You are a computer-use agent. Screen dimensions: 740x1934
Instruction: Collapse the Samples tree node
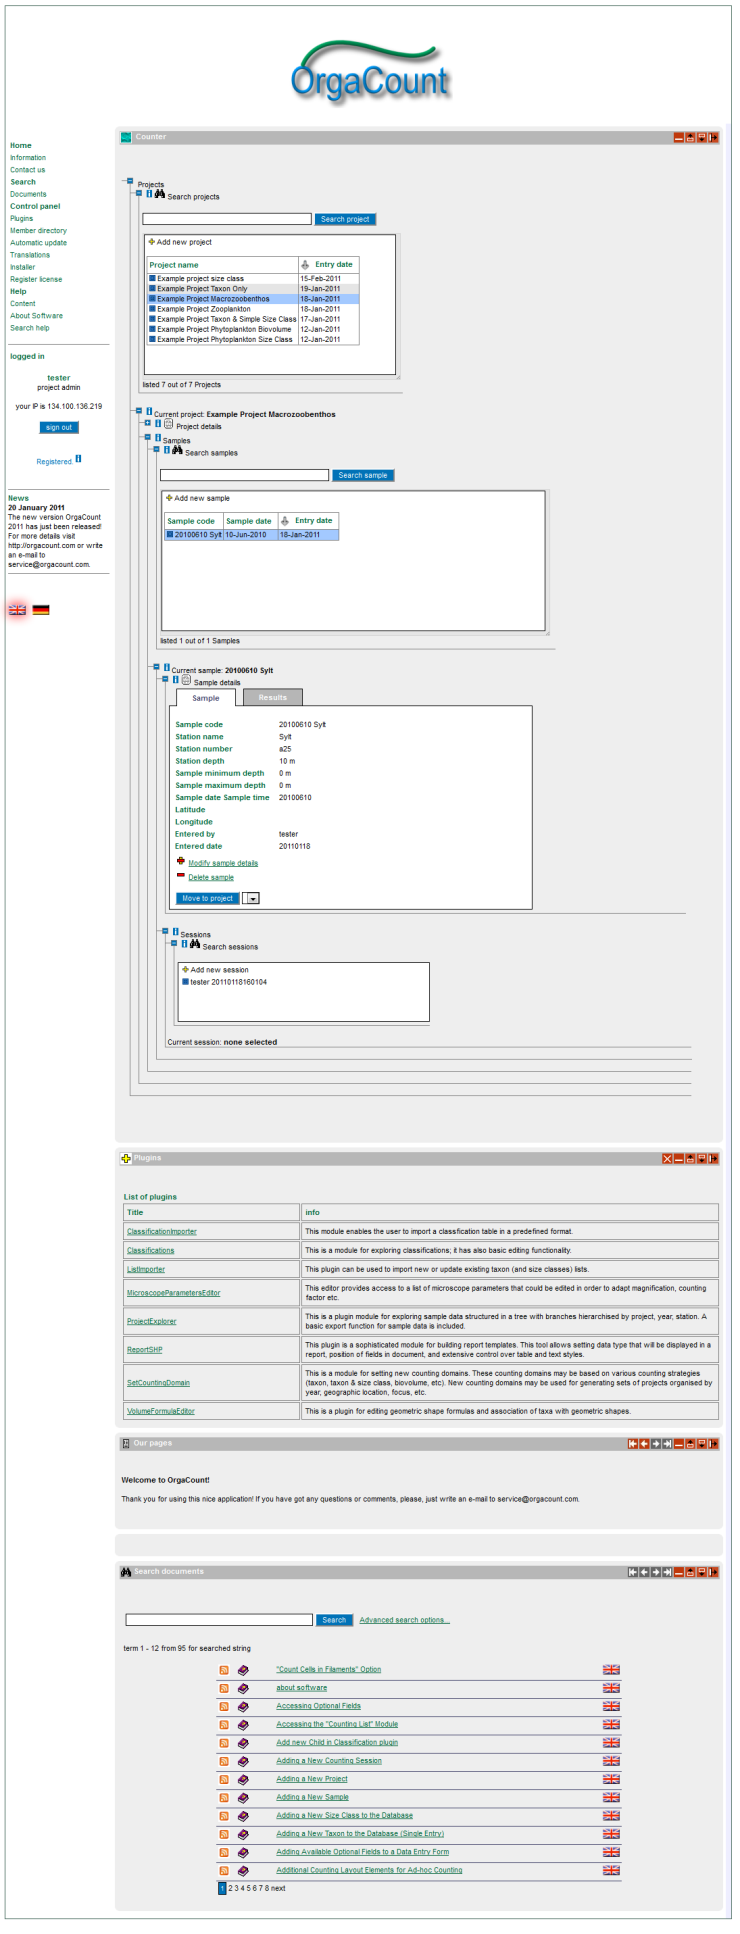[148, 437]
